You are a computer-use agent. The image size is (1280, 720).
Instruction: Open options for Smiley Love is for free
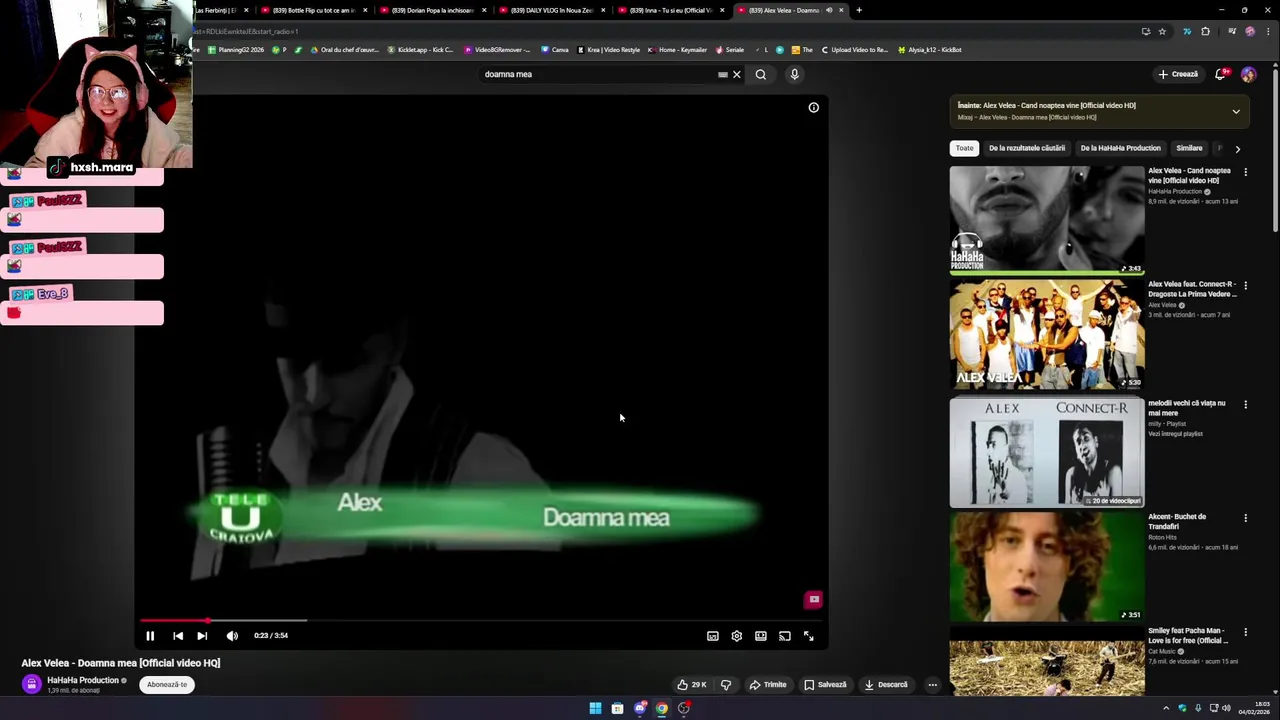click(1245, 632)
